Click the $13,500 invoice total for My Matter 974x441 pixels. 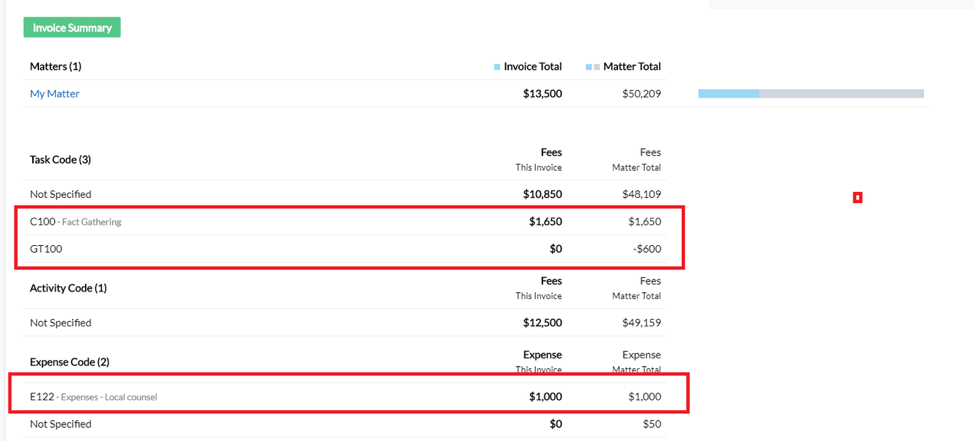542,94
